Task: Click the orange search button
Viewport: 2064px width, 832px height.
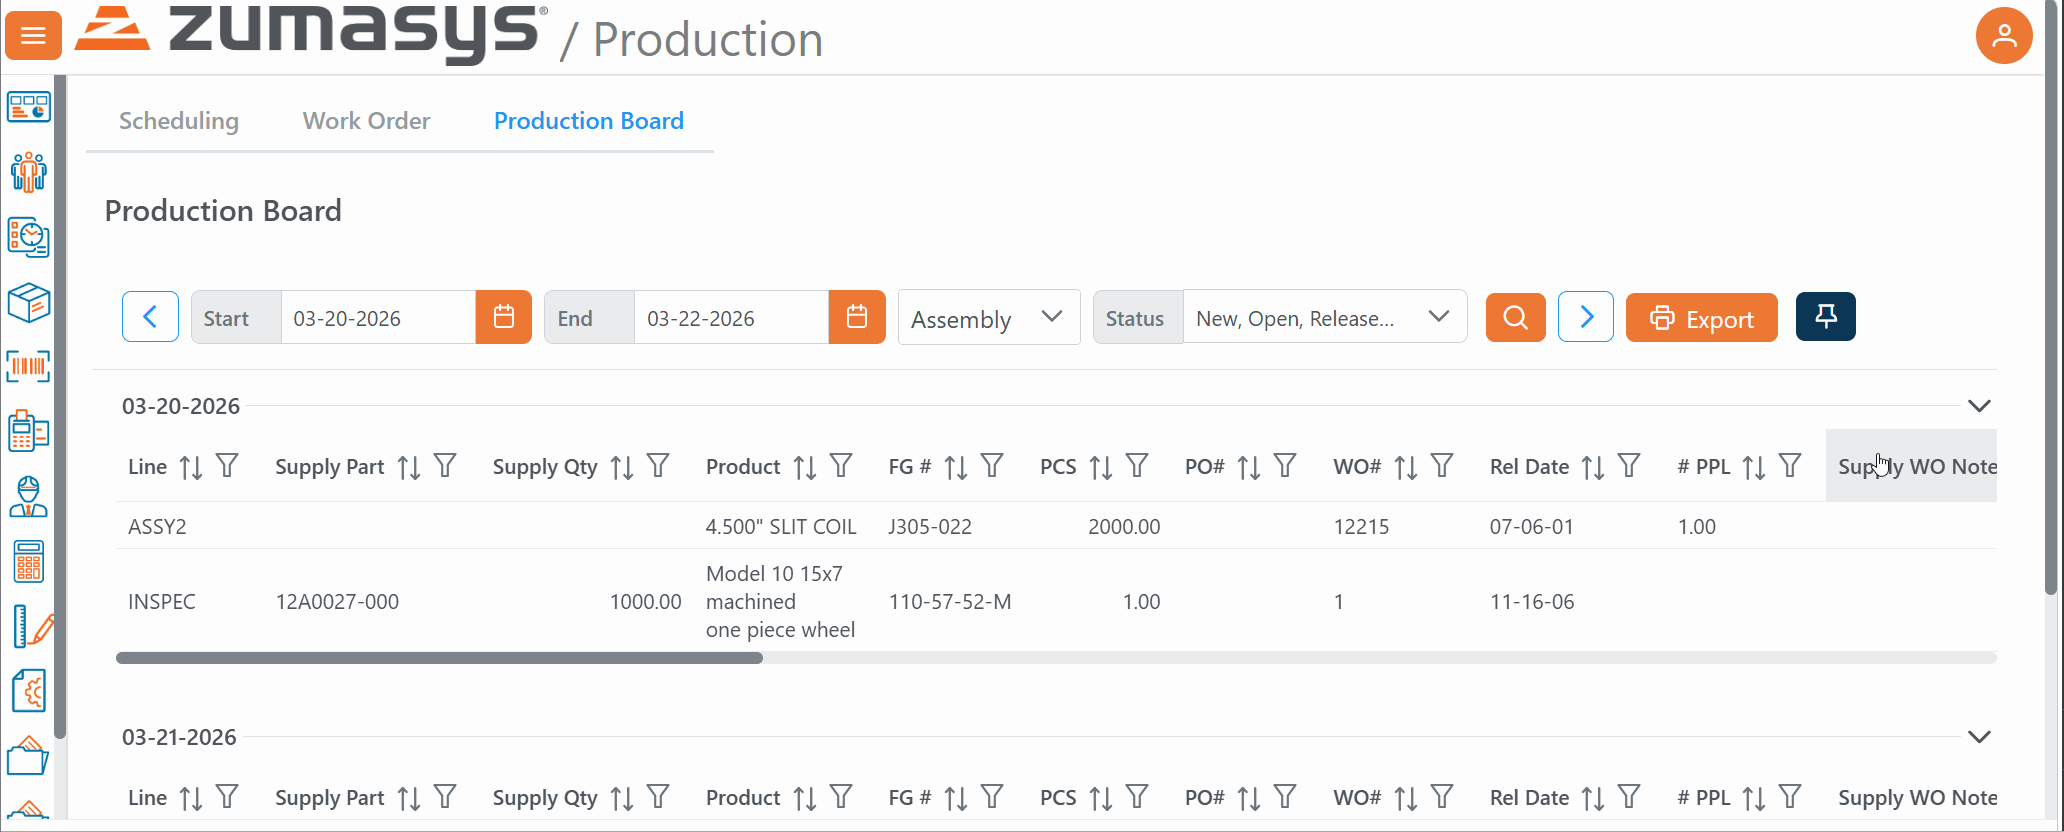Action: pos(1516,317)
